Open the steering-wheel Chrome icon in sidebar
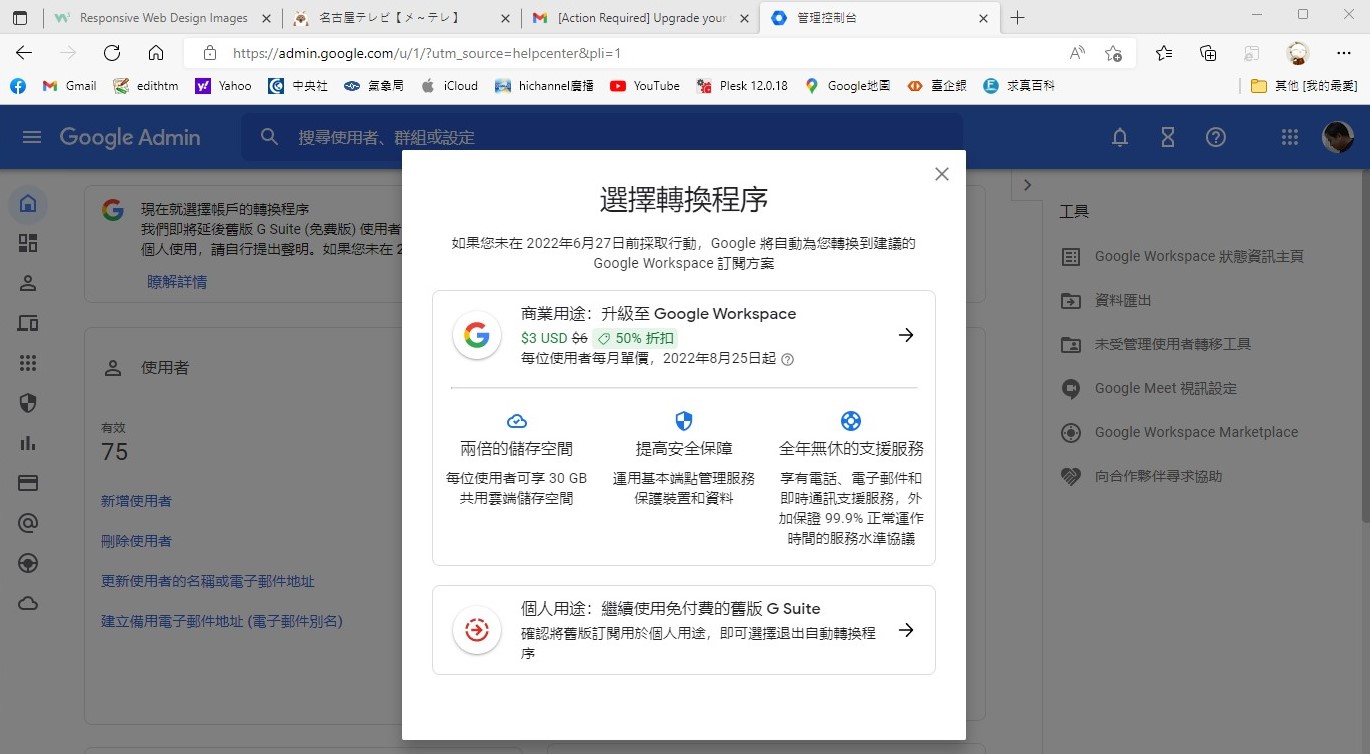Image resolution: width=1370 pixels, height=754 pixels. [x=28, y=563]
